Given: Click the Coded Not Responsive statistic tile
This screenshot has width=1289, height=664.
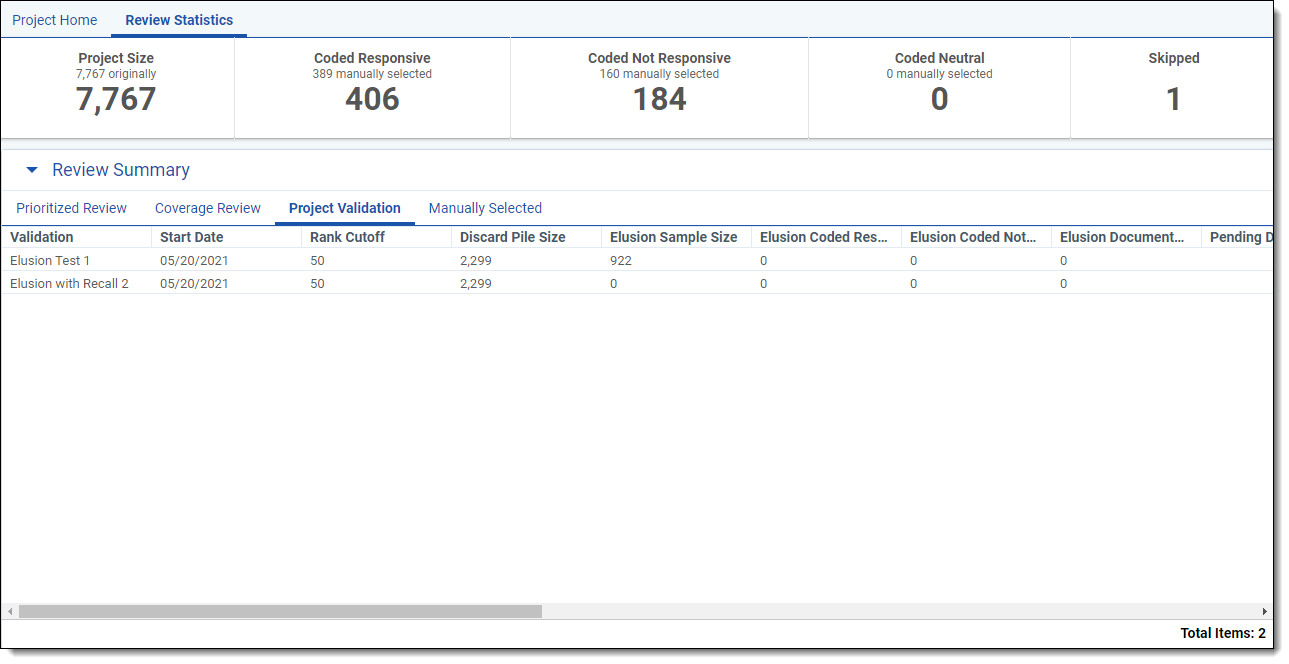Looking at the screenshot, I should [x=659, y=87].
